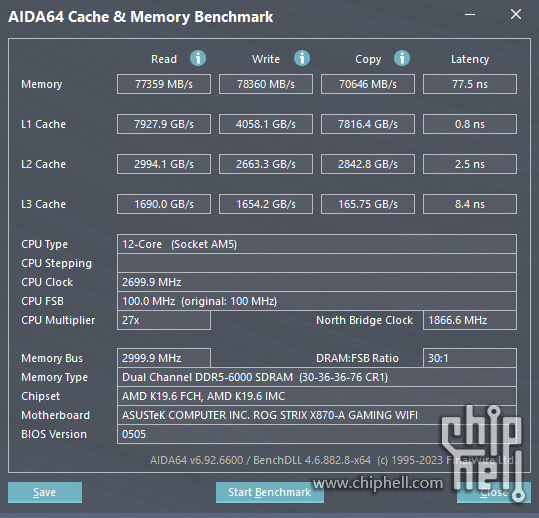Select the Memory Write result field

tap(266, 84)
